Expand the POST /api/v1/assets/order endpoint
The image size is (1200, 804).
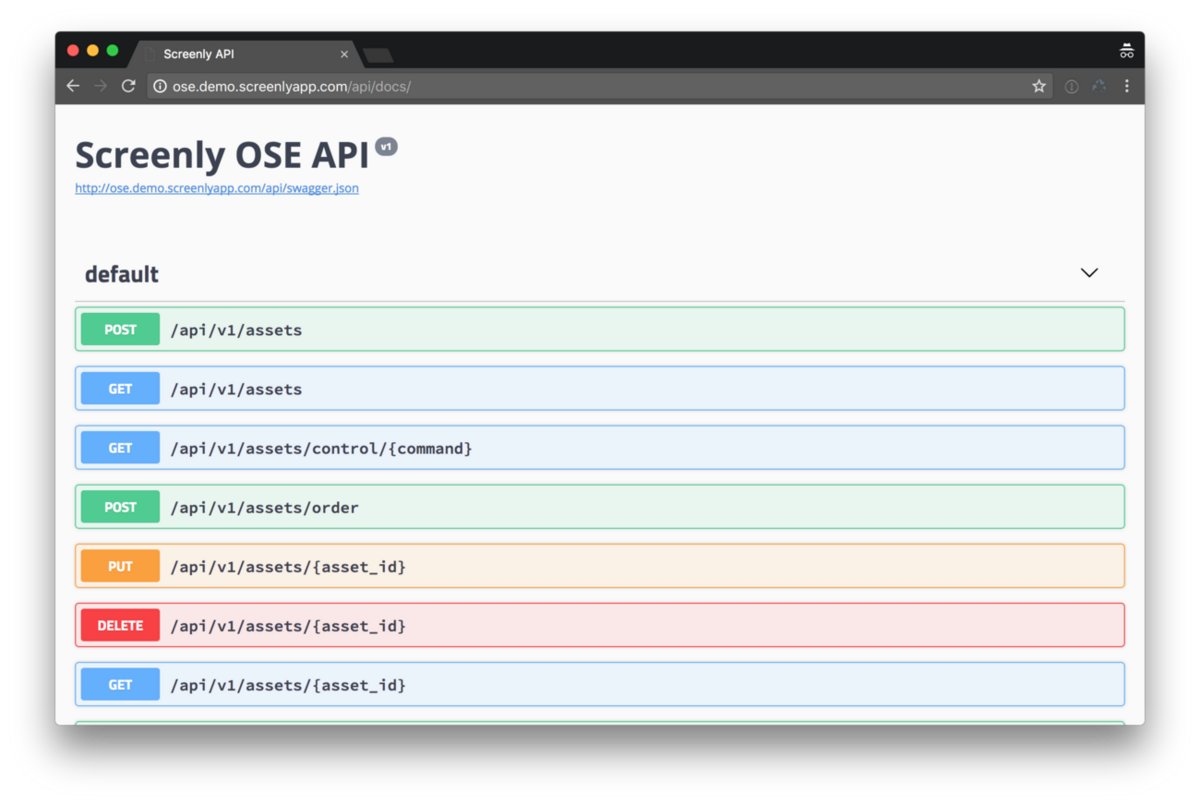600,507
